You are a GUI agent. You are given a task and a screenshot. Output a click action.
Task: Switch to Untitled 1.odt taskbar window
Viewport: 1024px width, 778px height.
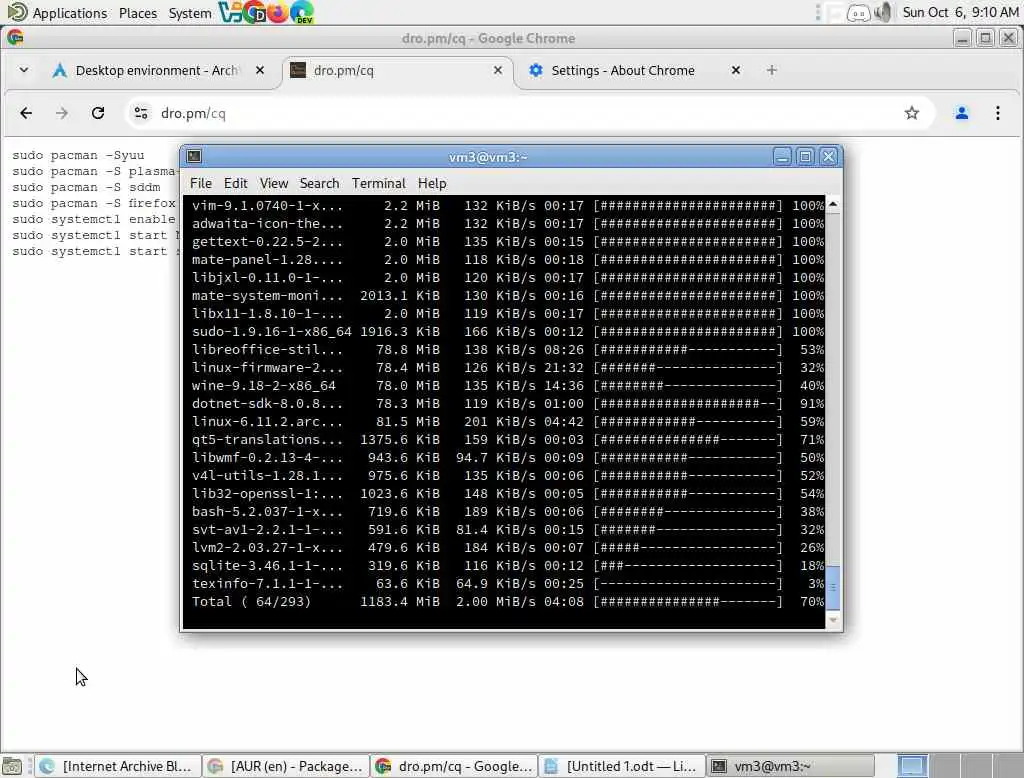(x=622, y=766)
